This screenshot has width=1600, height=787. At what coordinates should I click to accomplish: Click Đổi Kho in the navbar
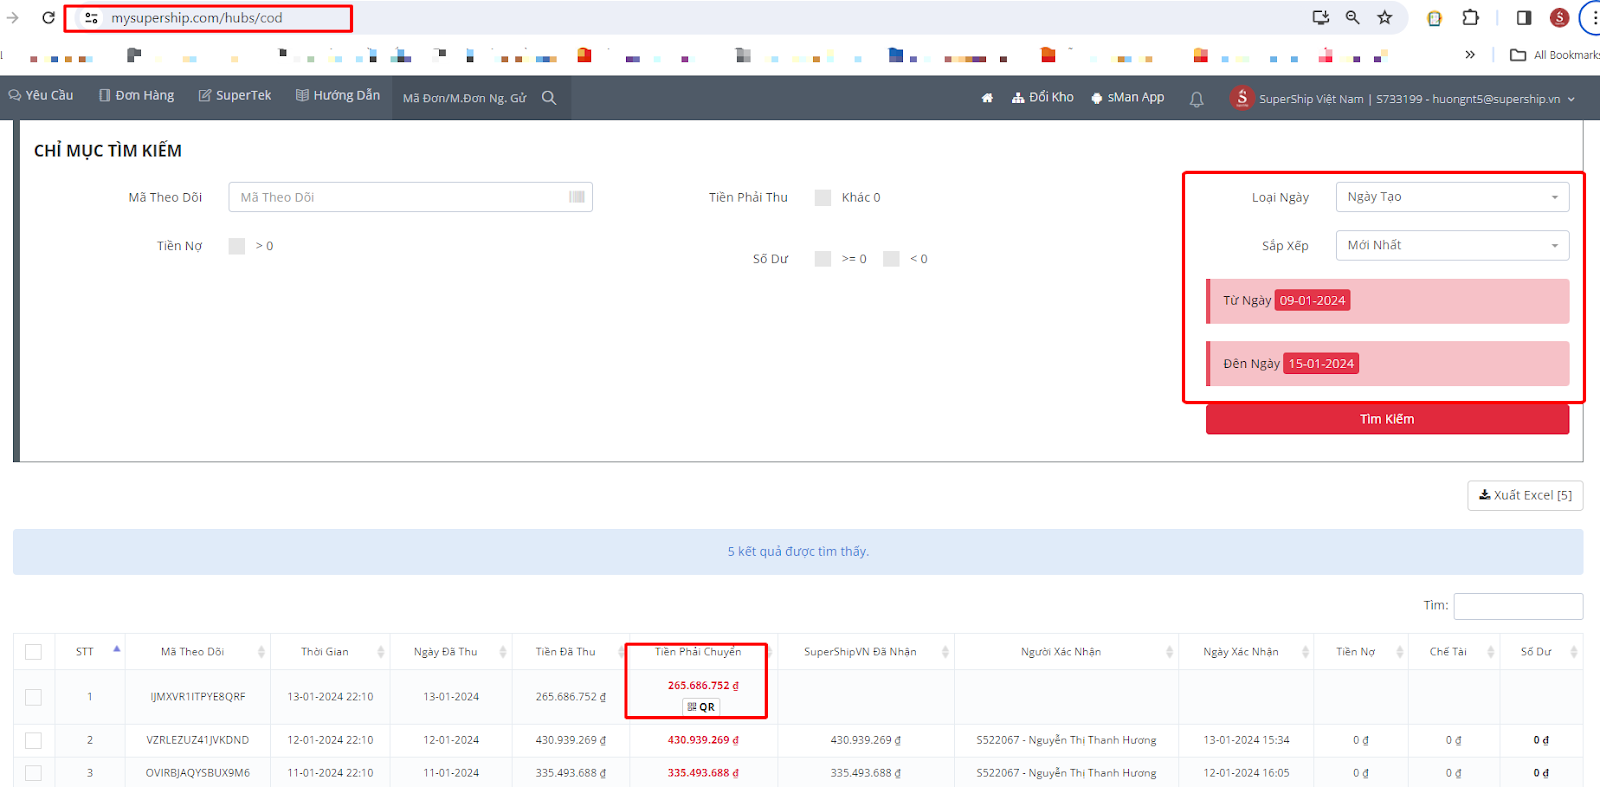(x=1043, y=97)
